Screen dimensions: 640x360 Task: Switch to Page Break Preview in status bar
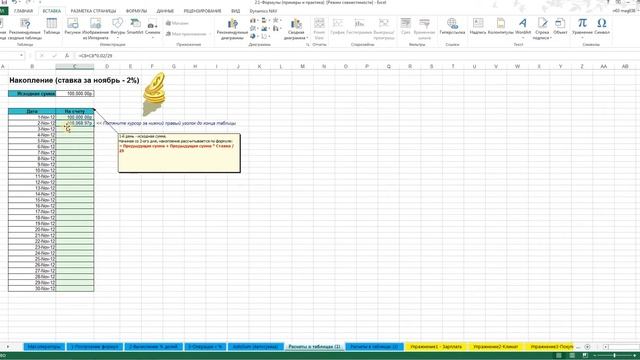585,356
